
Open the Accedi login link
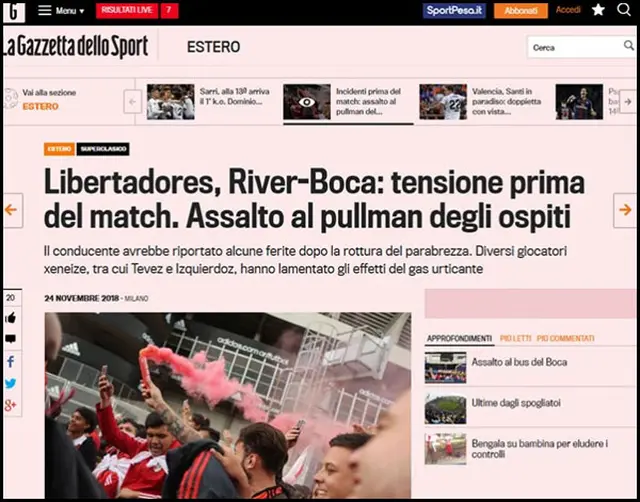coord(568,10)
